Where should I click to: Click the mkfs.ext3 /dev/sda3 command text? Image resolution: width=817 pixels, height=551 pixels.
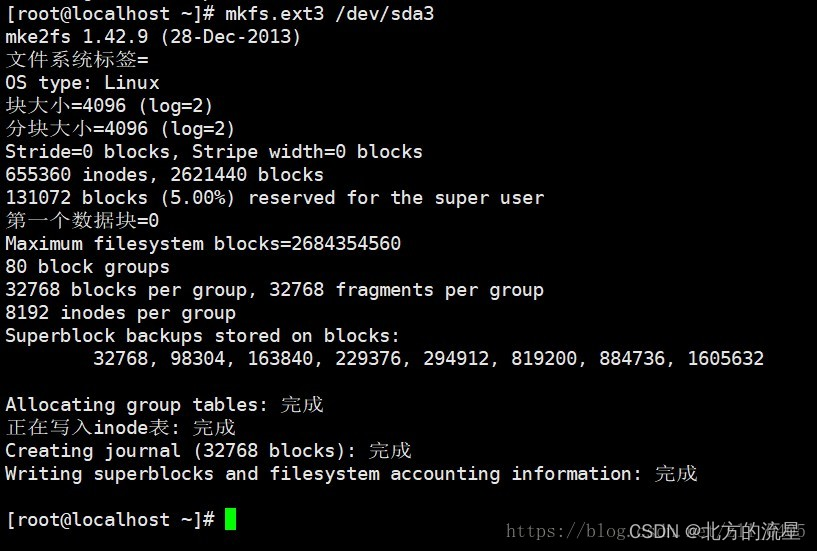click(334, 14)
